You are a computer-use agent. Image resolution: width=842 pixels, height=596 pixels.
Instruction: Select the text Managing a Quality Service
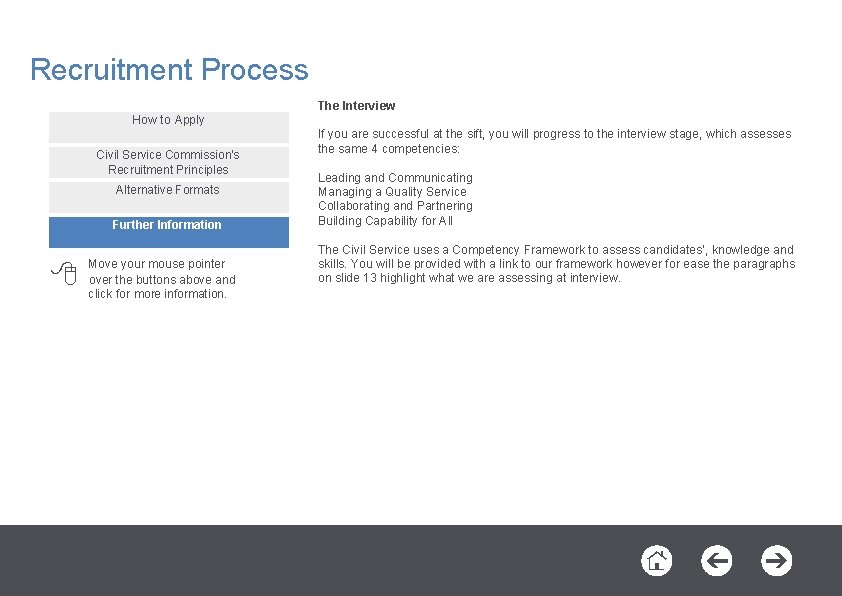392,192
